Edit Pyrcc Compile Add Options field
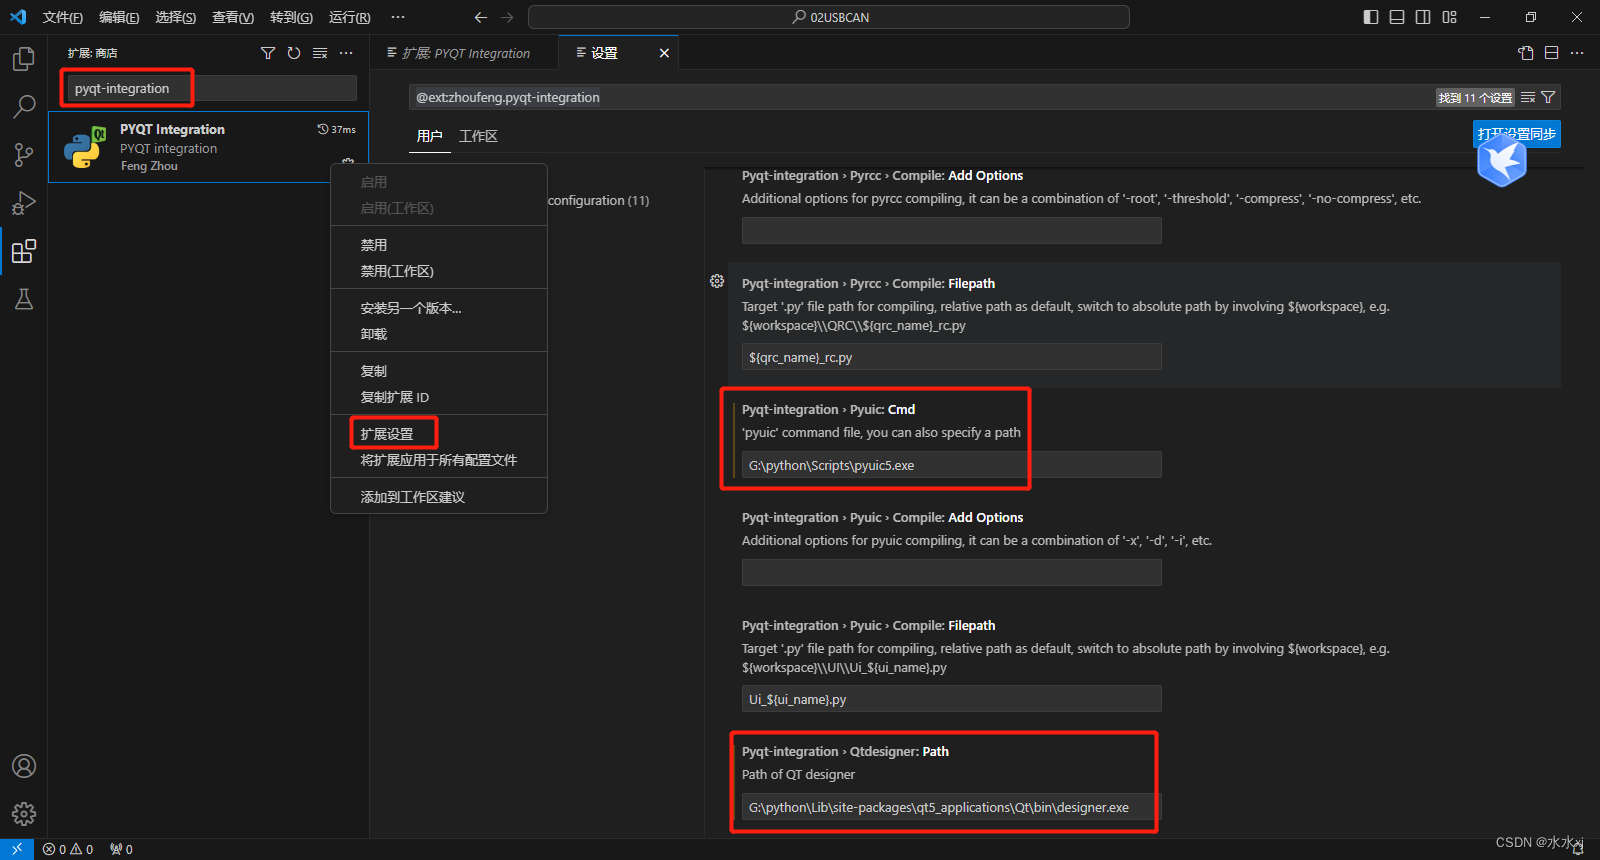Image resolution: width=1600 pixels, height=860 pixels. click(x=952, y=231)
